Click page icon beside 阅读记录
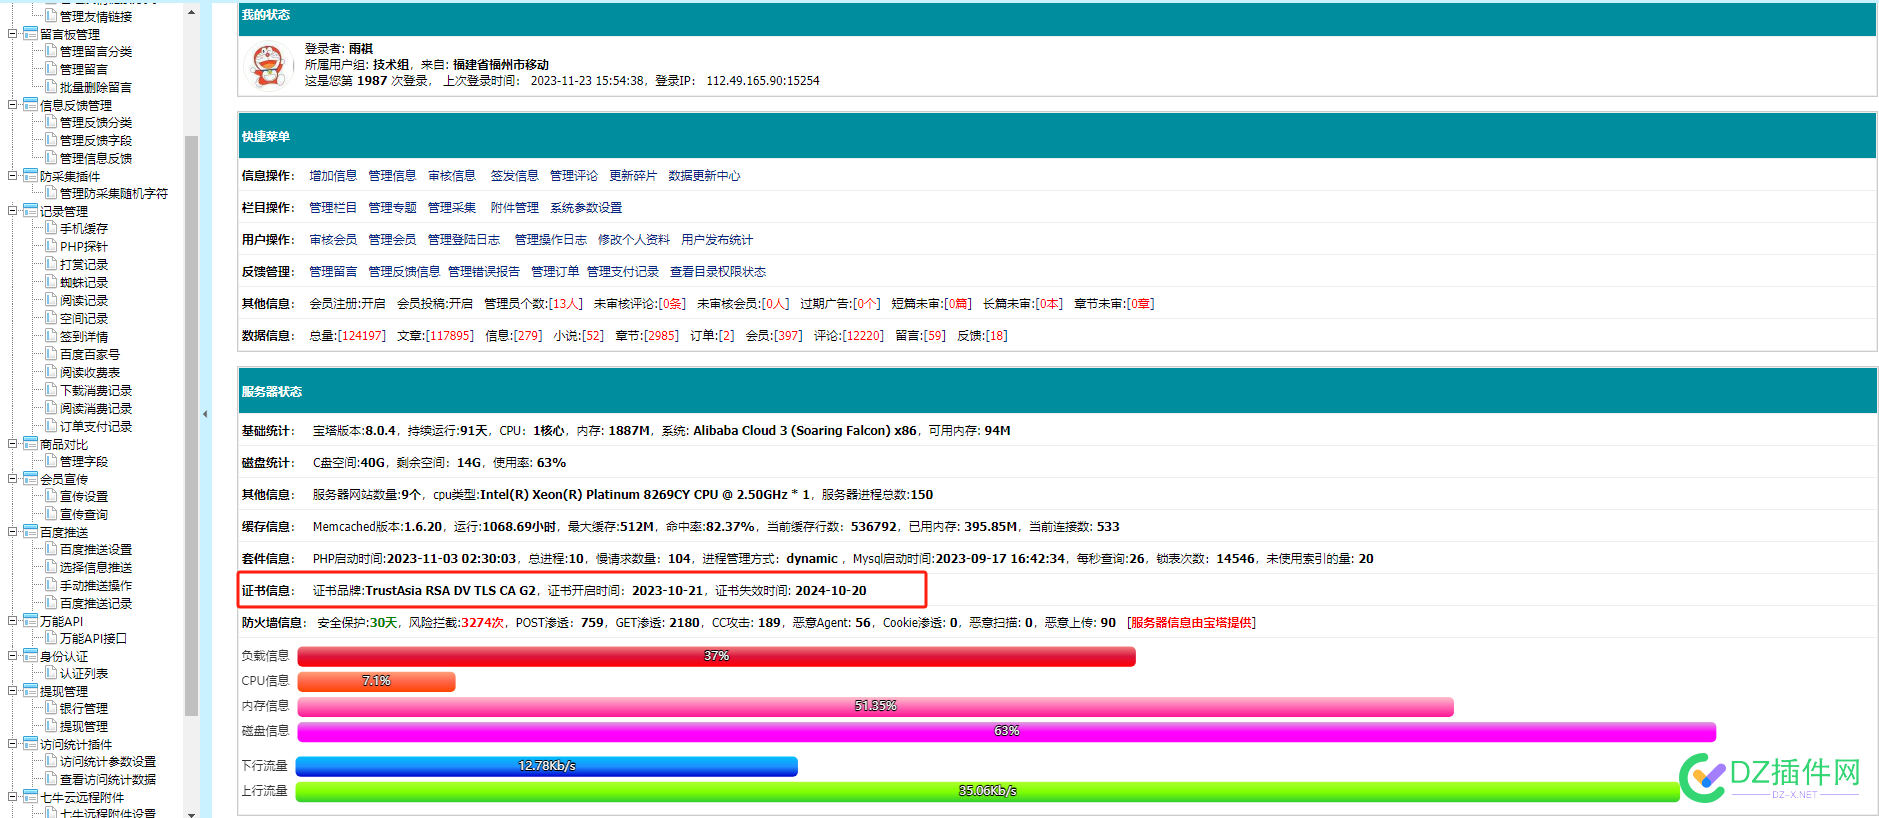This screenshot has width=1879, height=818. (51, 300)
